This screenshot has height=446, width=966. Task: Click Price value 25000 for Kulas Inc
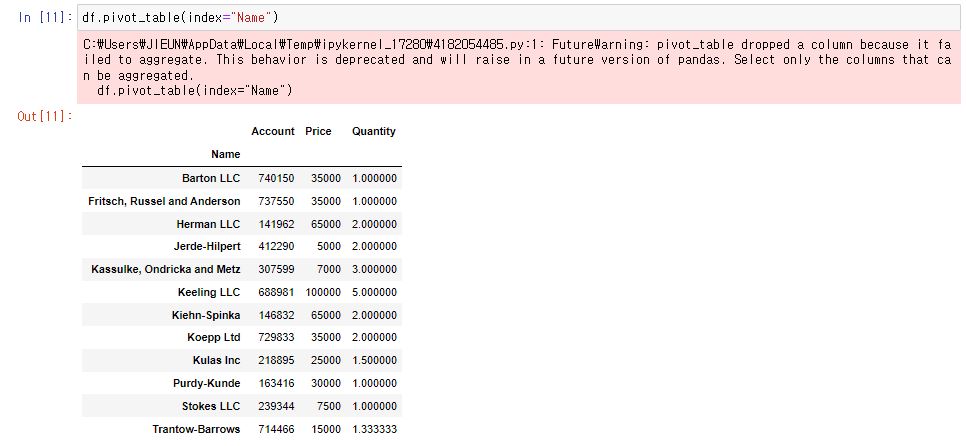click(326, 360)
